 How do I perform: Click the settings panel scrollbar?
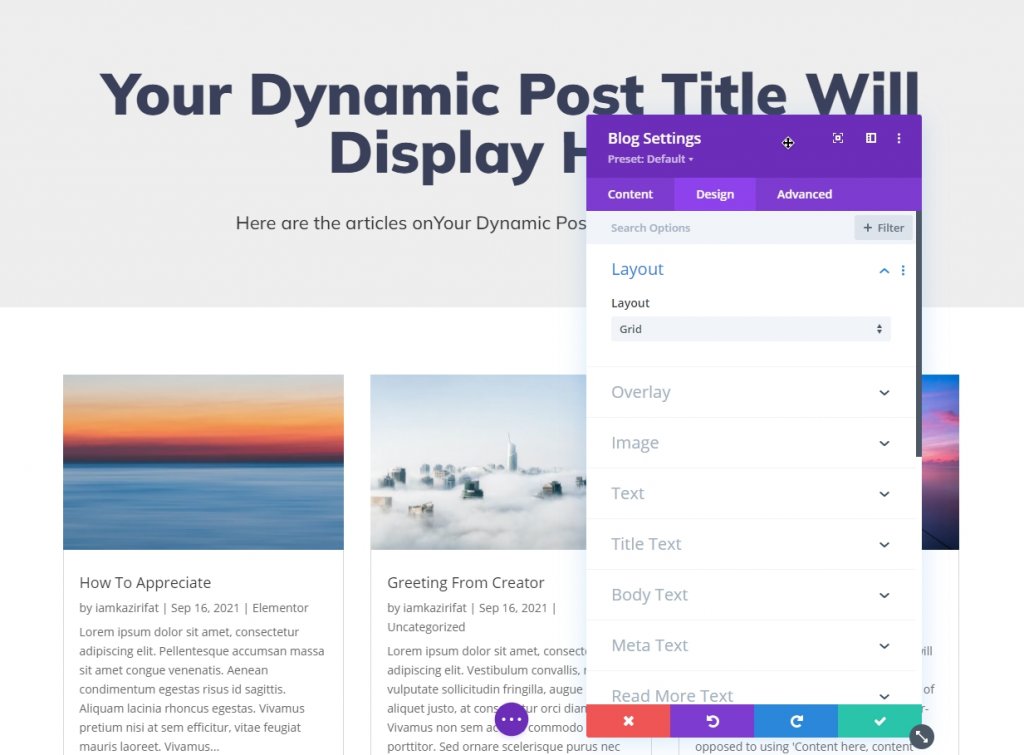click(919, 333)
